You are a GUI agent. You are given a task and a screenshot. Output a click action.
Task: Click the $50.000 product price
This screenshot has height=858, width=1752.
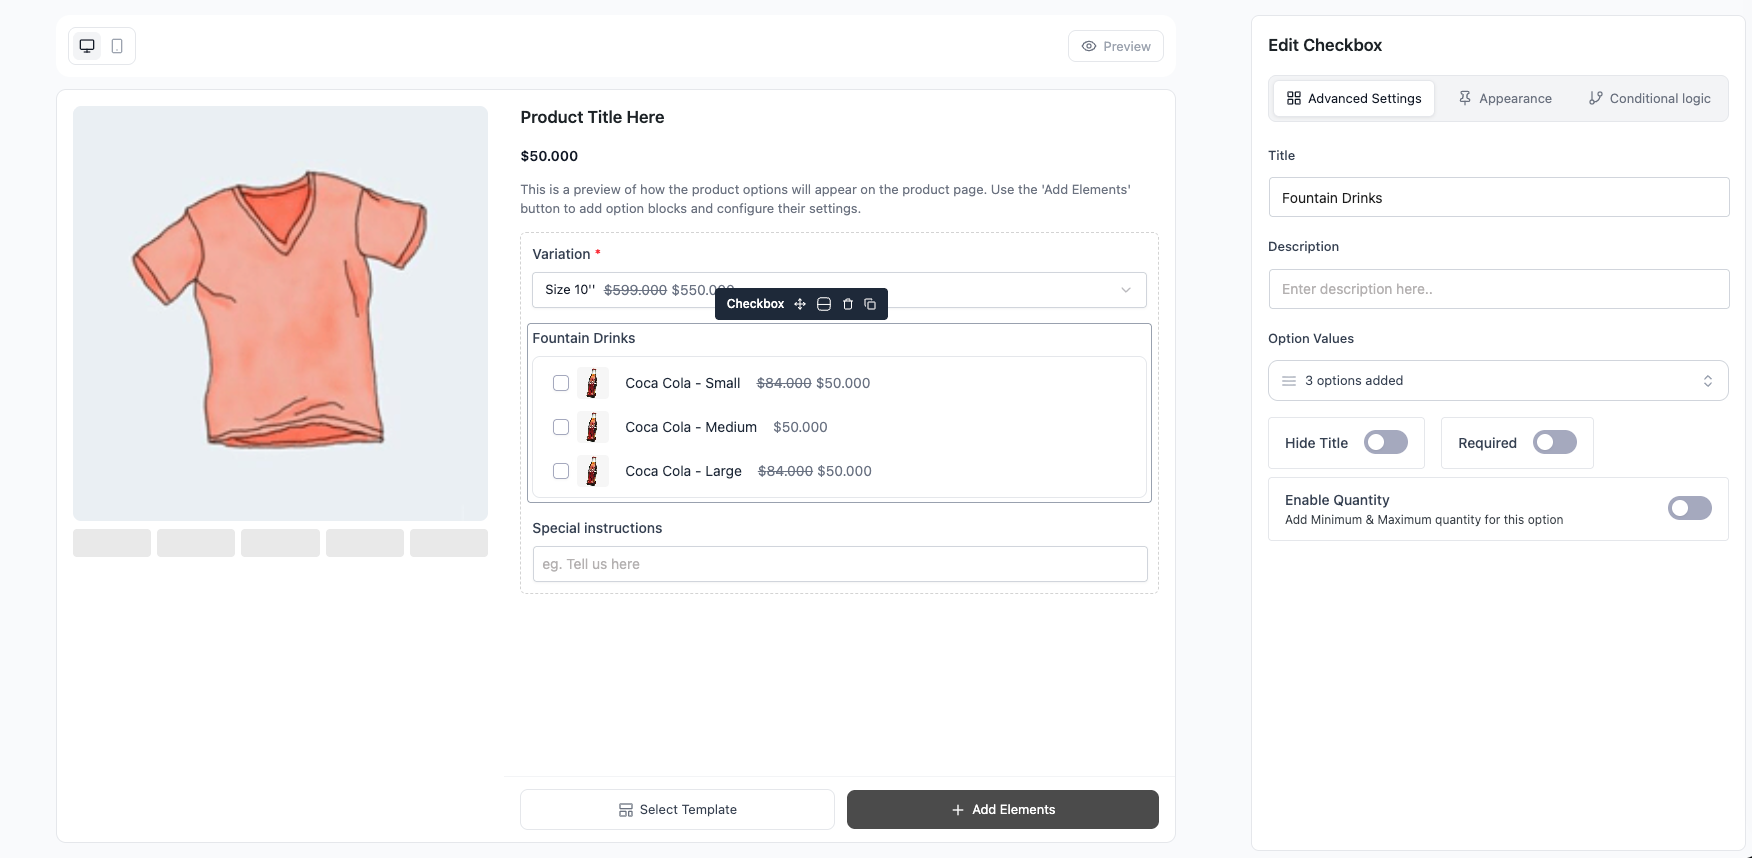(x=549, y=156)
